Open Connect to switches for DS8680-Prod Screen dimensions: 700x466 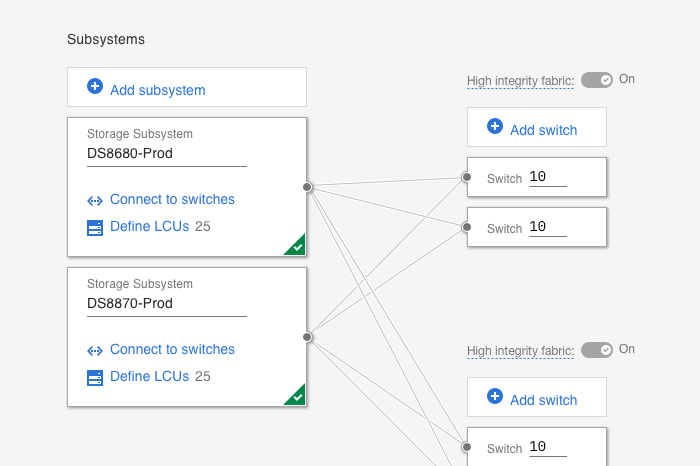(x=172, y=200)
